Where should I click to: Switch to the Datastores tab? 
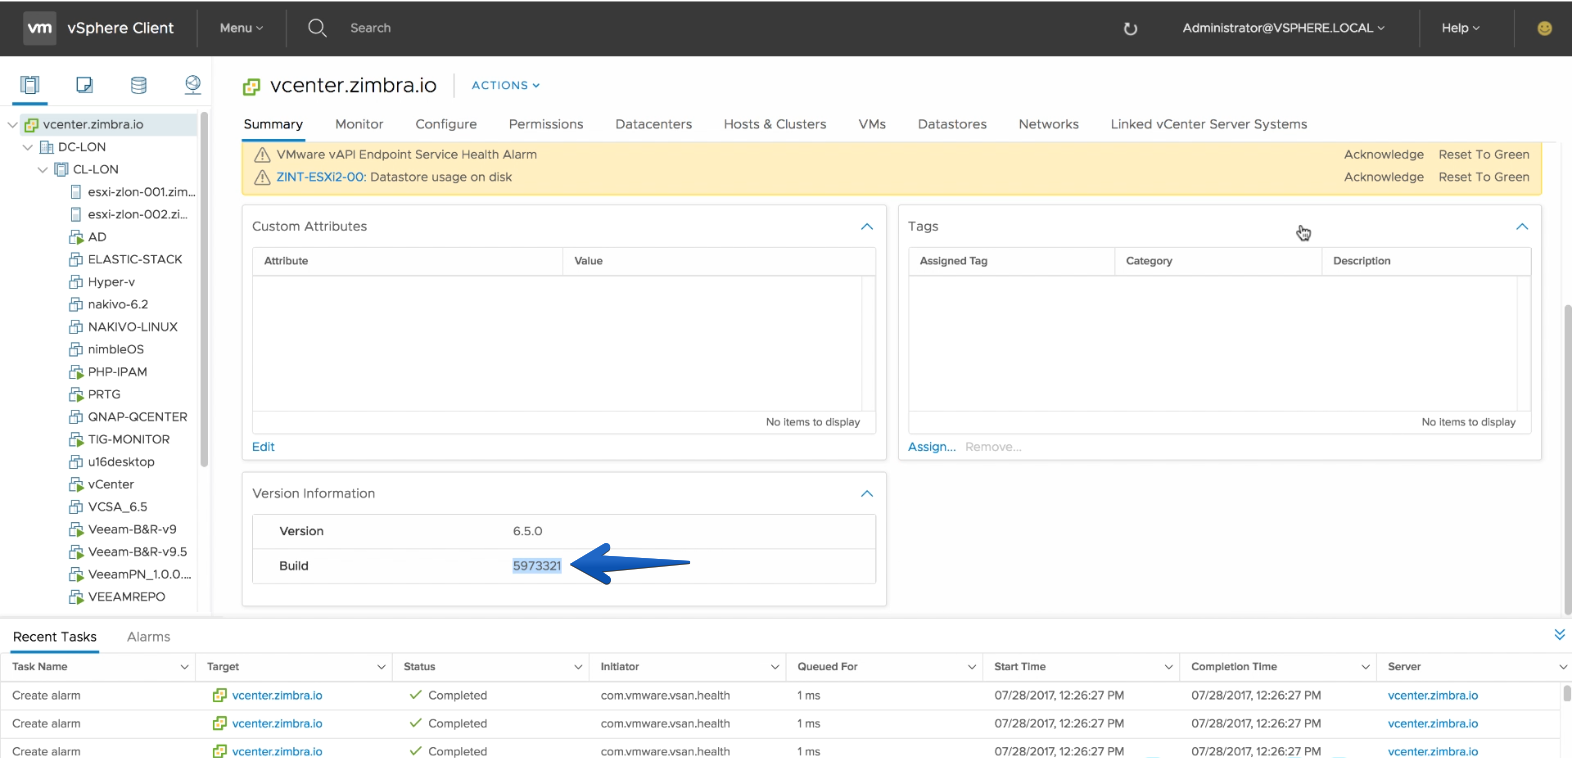coord(952,124)
